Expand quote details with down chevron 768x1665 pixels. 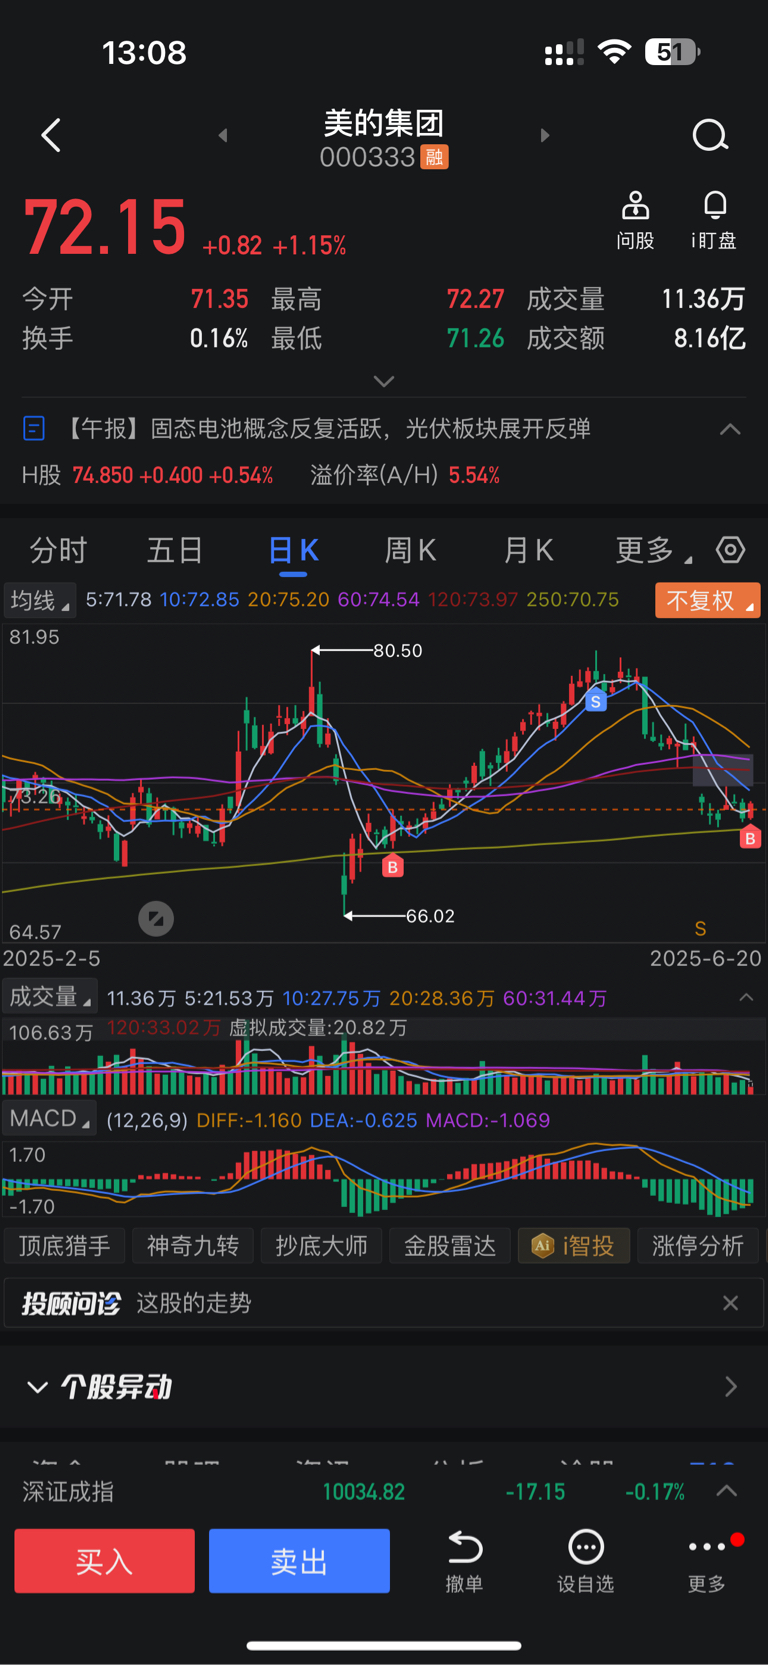click(384, 381)
